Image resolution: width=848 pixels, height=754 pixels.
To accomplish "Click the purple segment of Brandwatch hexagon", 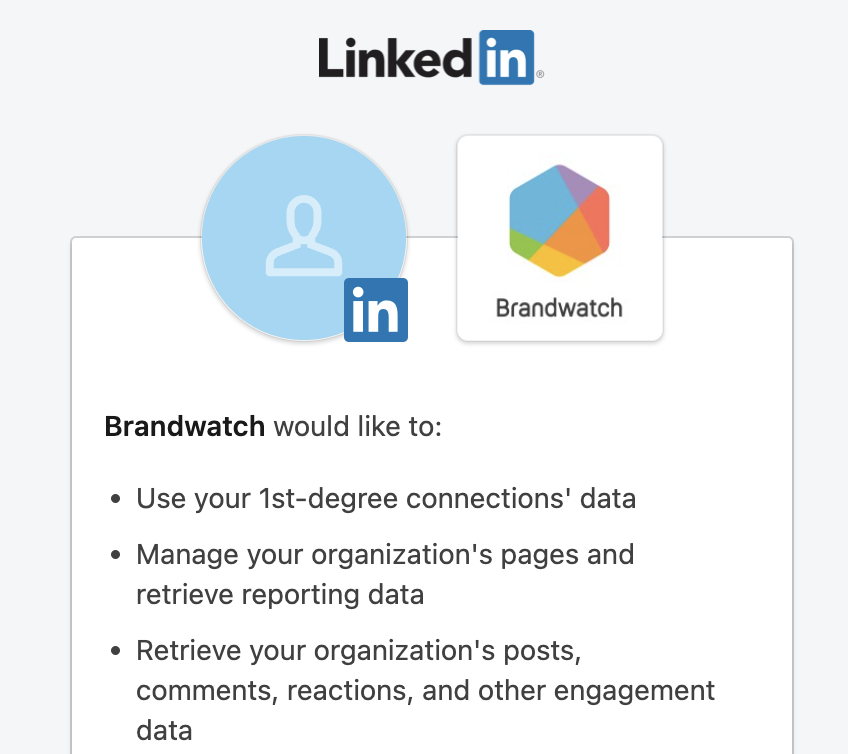I will (x=580, y=183).
